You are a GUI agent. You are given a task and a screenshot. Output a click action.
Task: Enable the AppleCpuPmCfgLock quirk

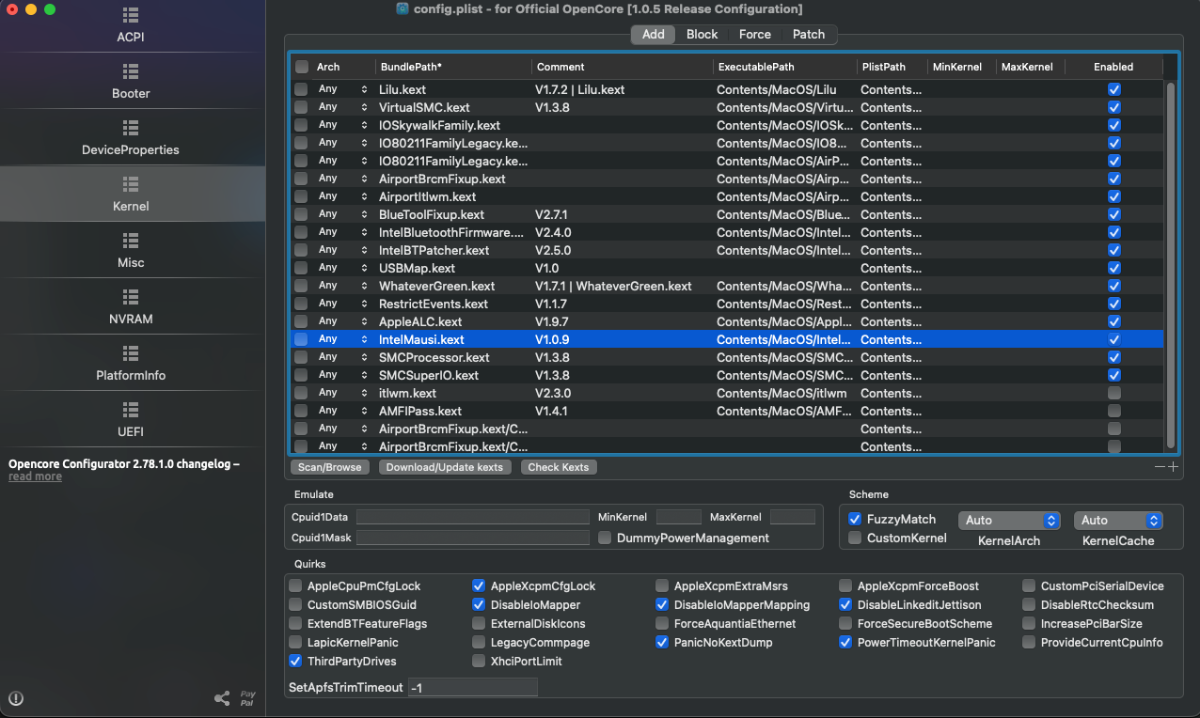(295, 586)
